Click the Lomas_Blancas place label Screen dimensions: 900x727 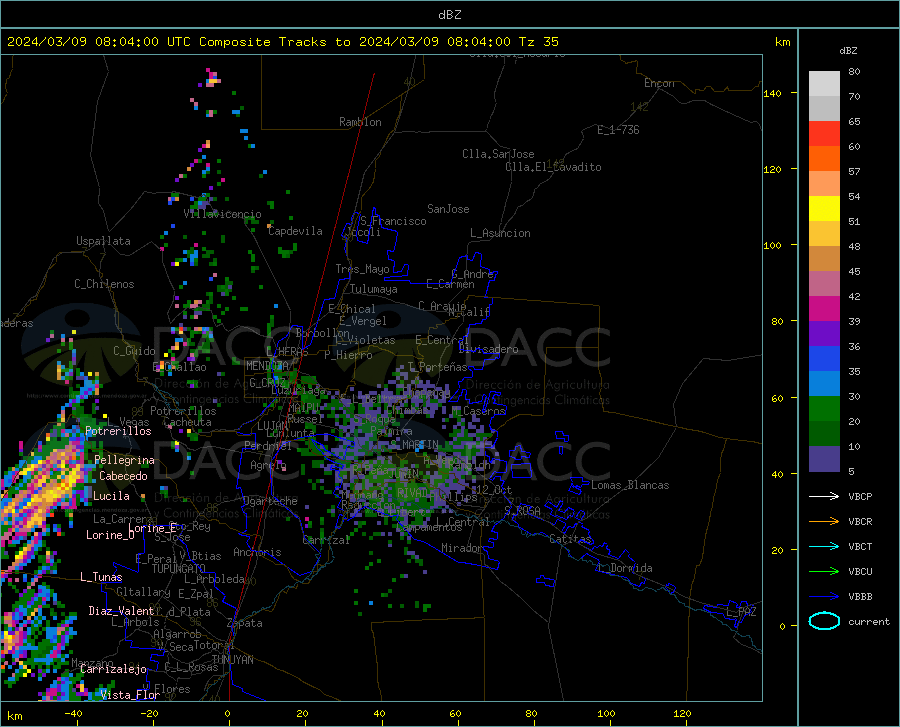pyautogui.click(x=630, y=485)
